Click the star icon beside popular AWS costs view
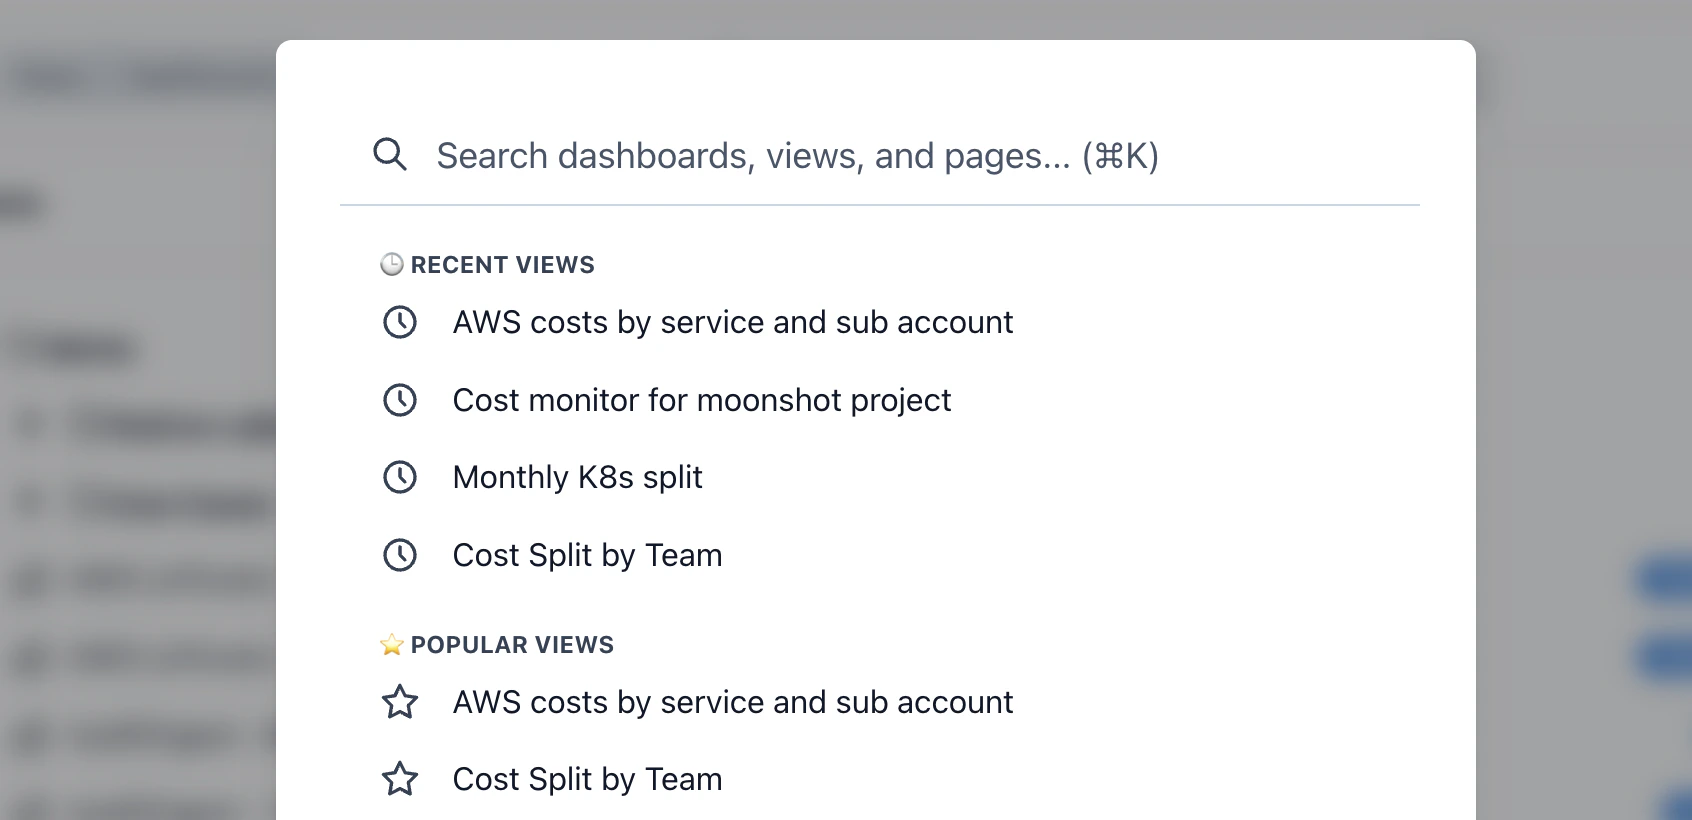This screenshot has width=1692, height=820. pyautogui.click(x=400, y=702)
